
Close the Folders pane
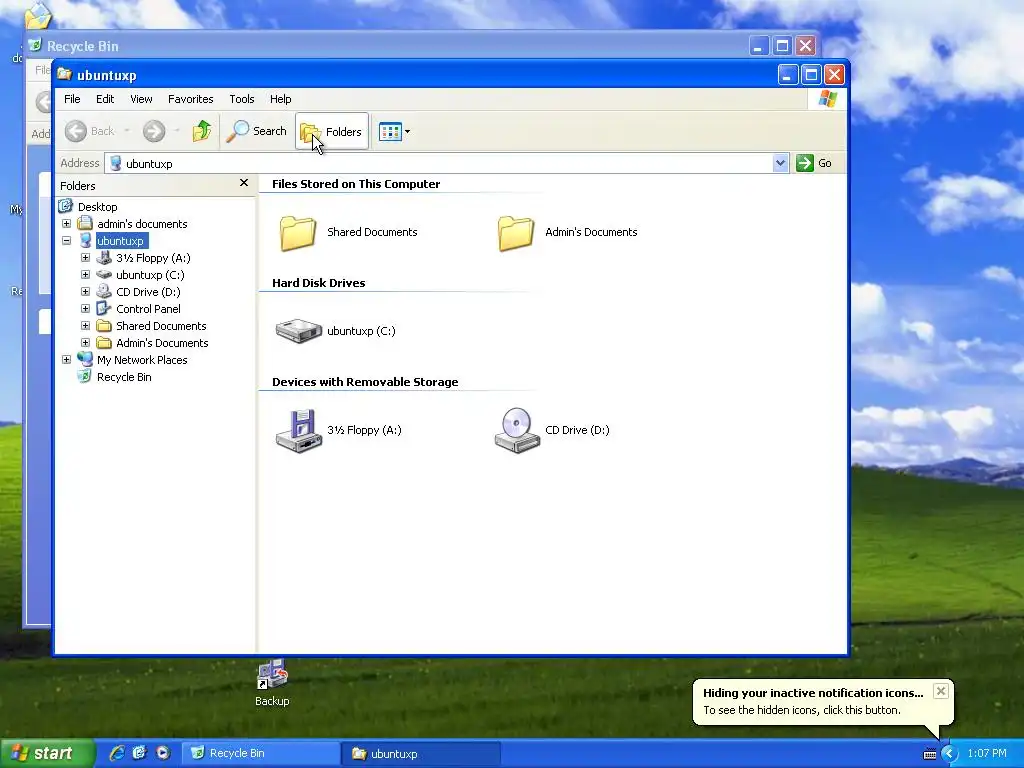(x=244, y=183)
